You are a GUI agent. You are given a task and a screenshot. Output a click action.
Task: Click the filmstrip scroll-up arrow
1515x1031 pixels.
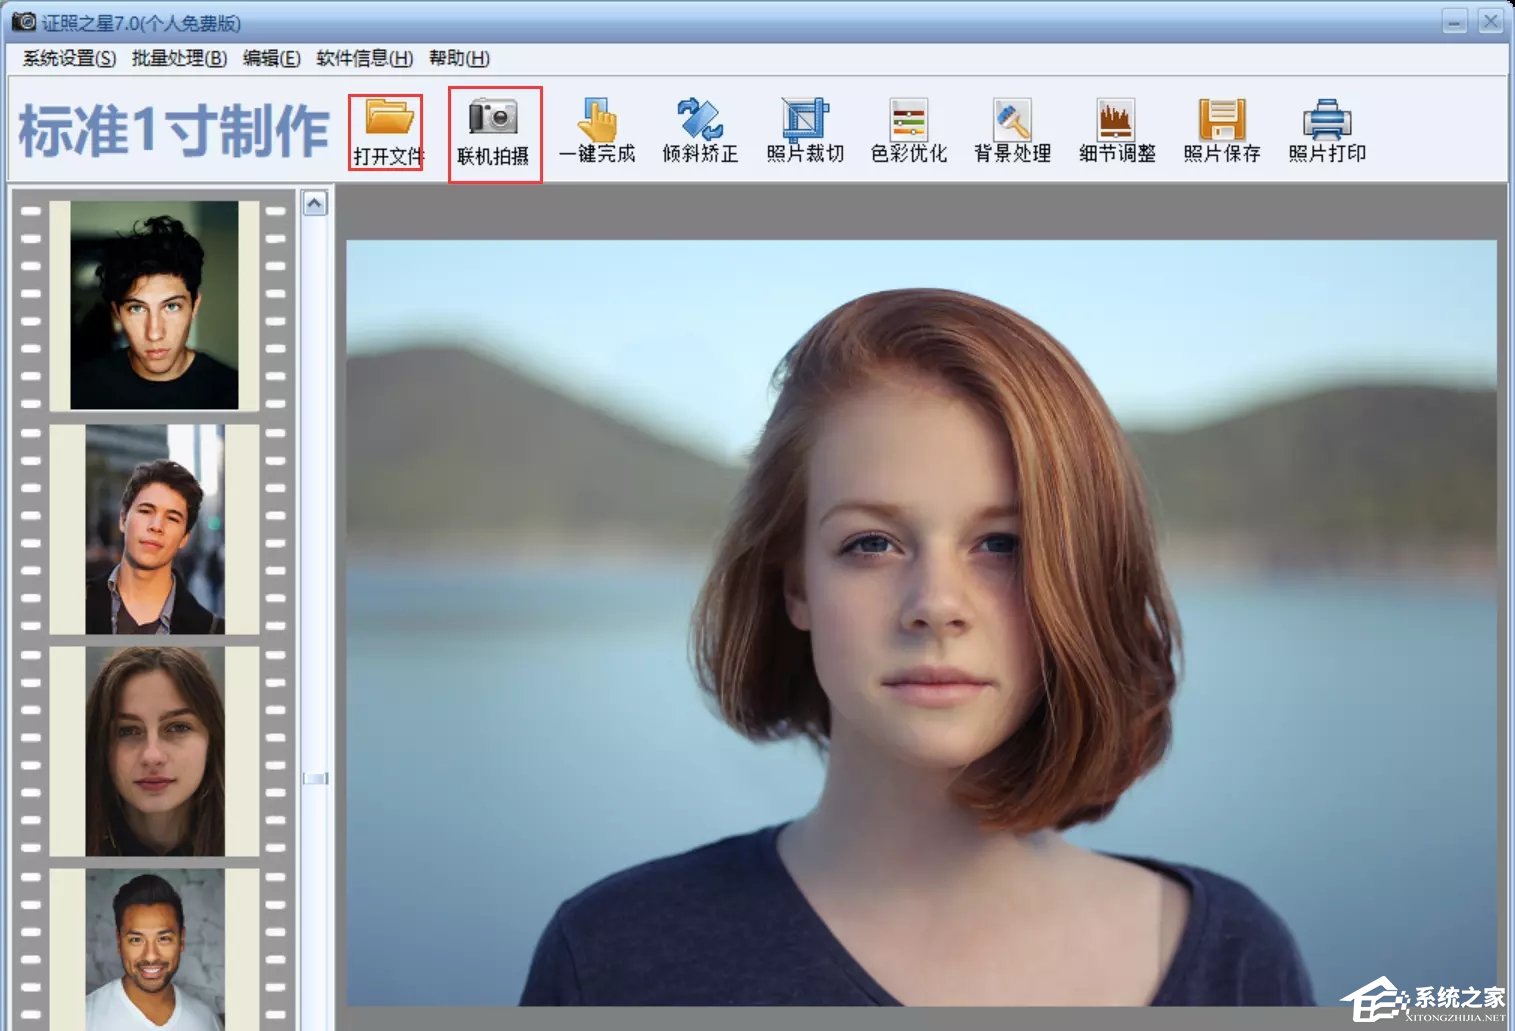(x=314, y=204)
